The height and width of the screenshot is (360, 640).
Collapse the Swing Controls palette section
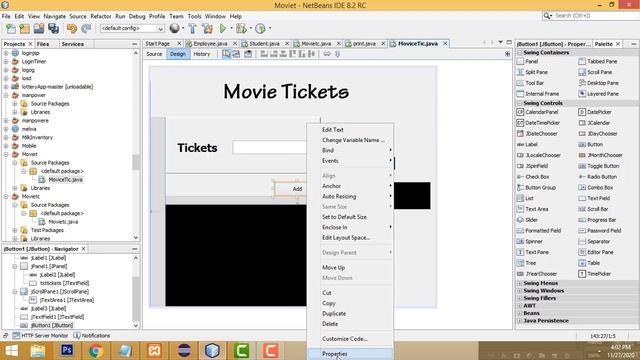tap(520, 103)
